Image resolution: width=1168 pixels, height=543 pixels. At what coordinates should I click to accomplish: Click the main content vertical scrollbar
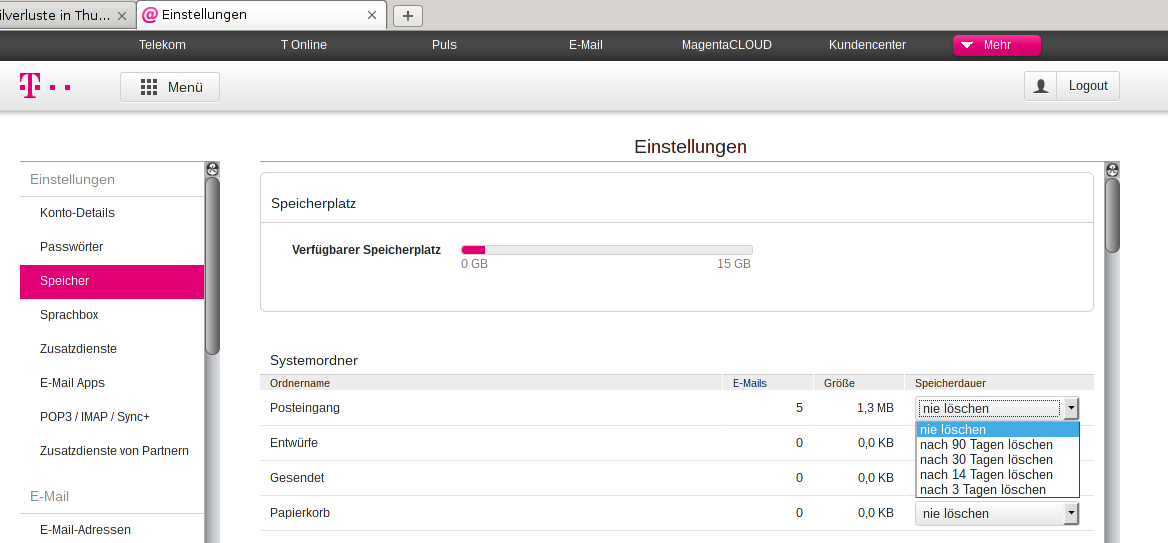1112,215
